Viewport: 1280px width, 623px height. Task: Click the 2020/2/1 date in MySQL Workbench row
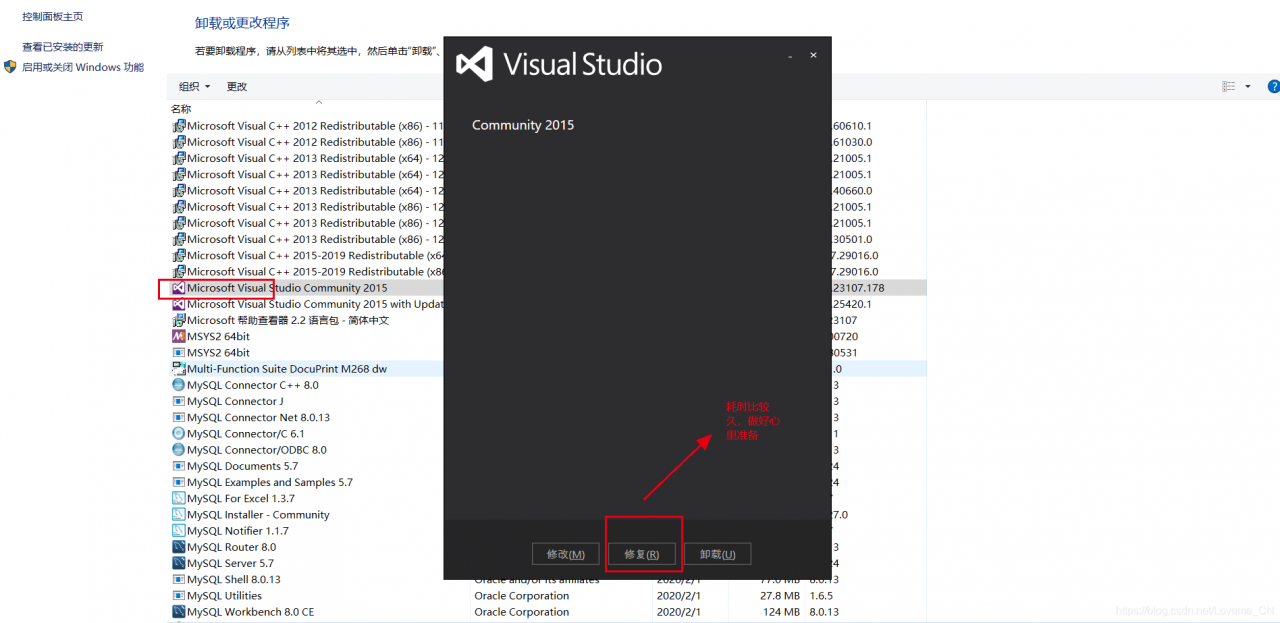pyautogui.click(x=679, y=612)
